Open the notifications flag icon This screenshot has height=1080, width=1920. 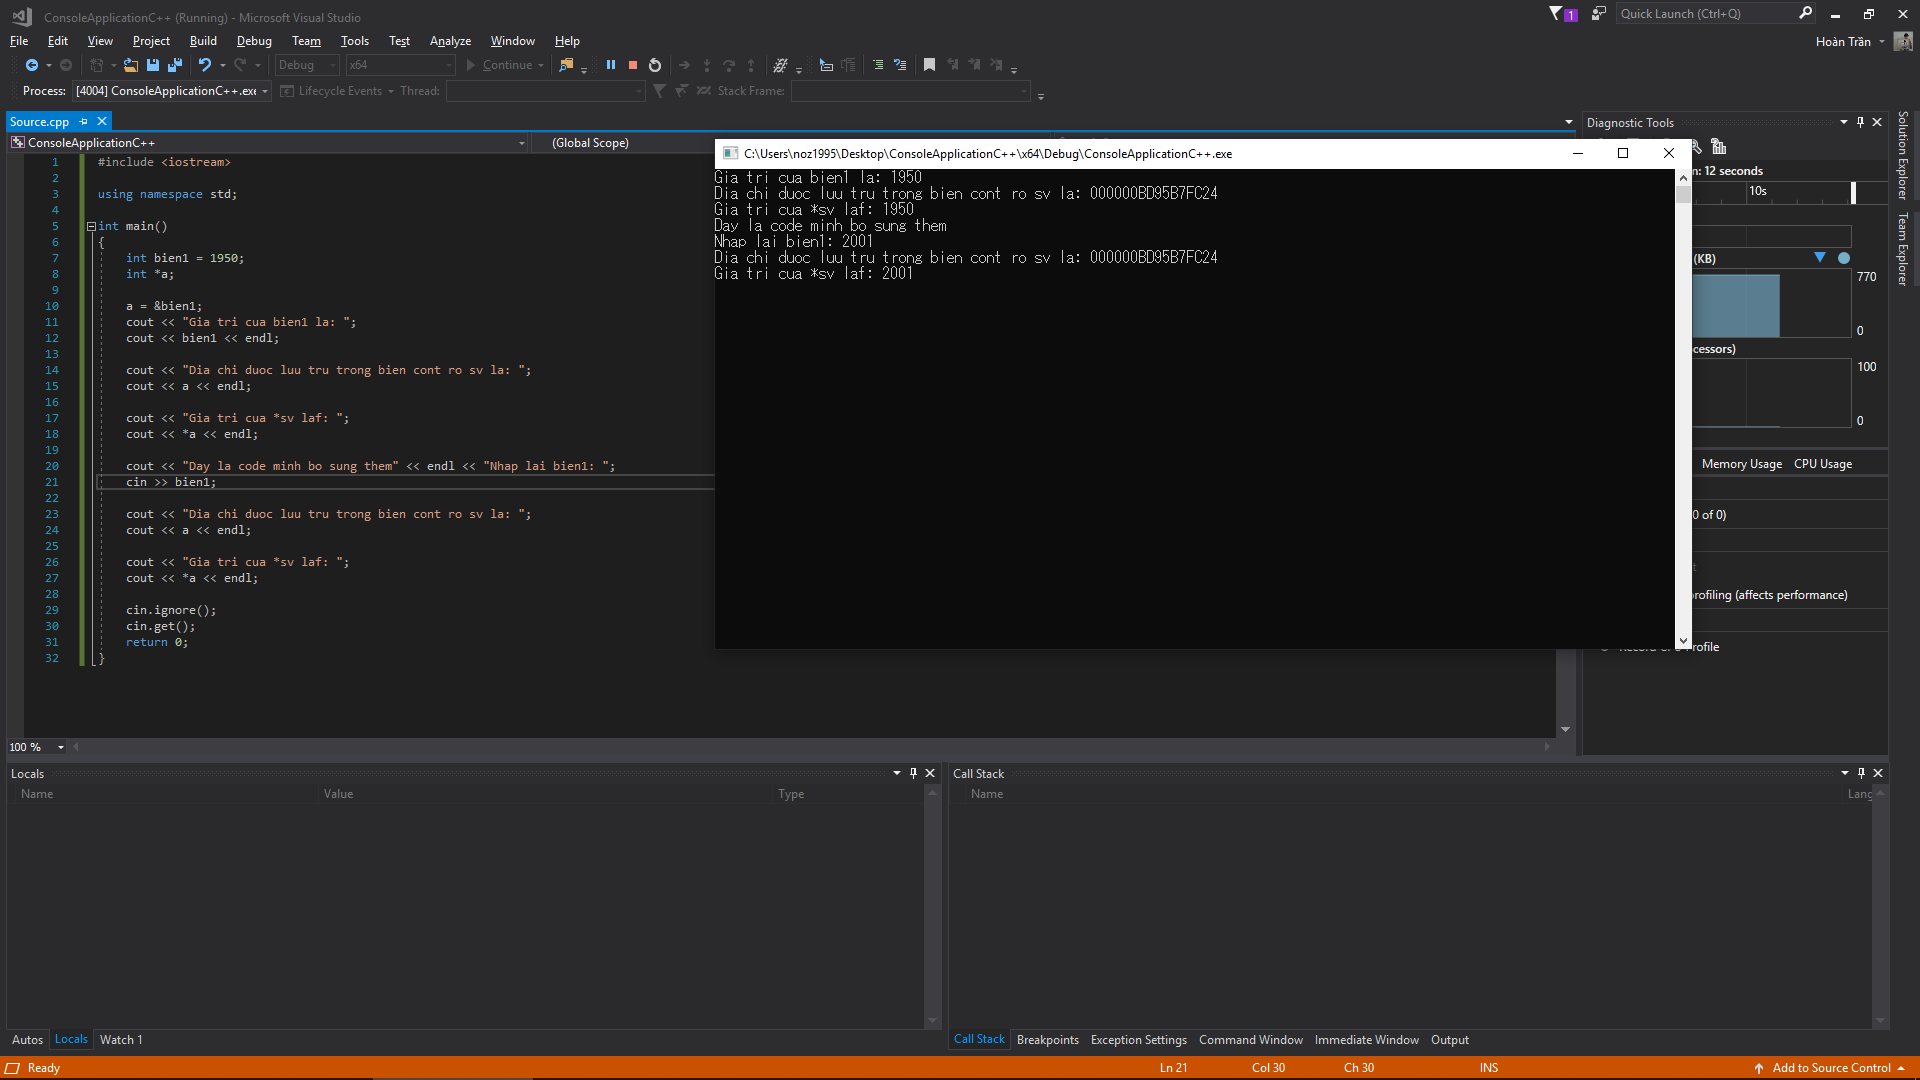(1556, 13)
